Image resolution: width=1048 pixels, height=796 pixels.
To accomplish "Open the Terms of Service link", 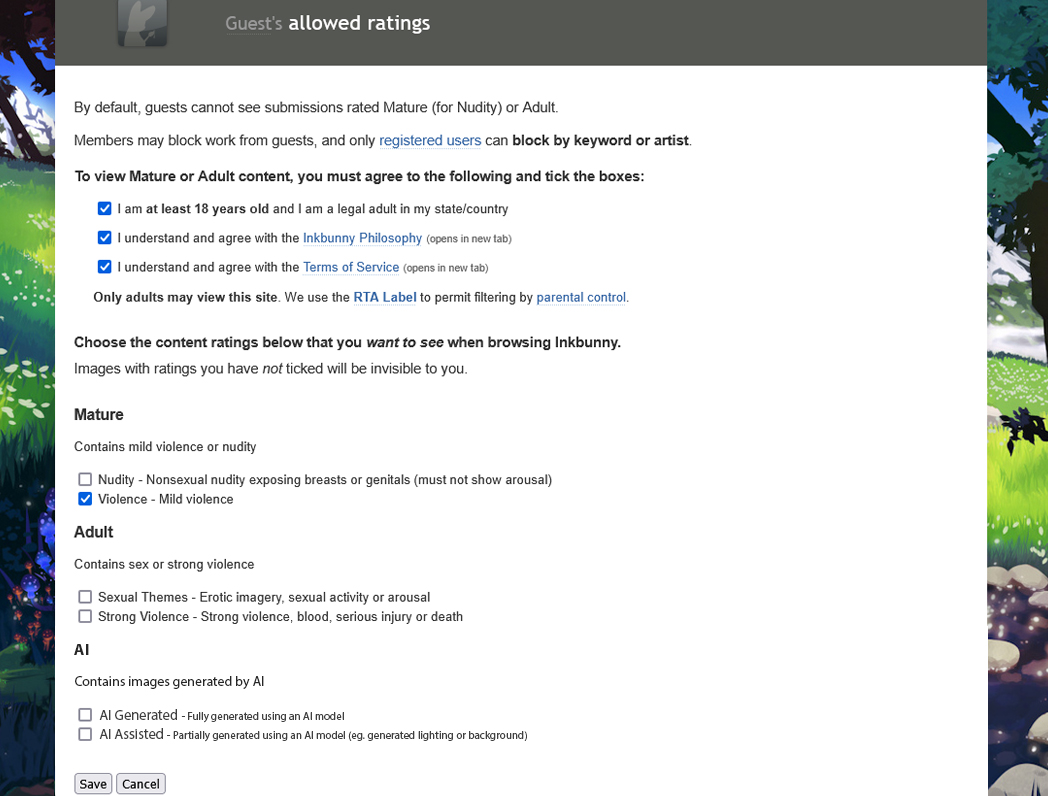I will (x=351, y=267).
